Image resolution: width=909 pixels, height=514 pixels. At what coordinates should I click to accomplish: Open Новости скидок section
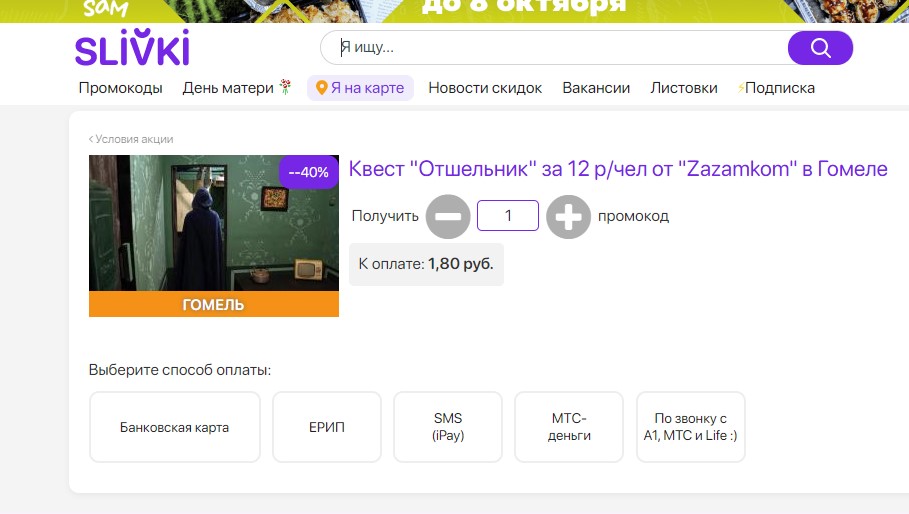(x=485, y=88)
